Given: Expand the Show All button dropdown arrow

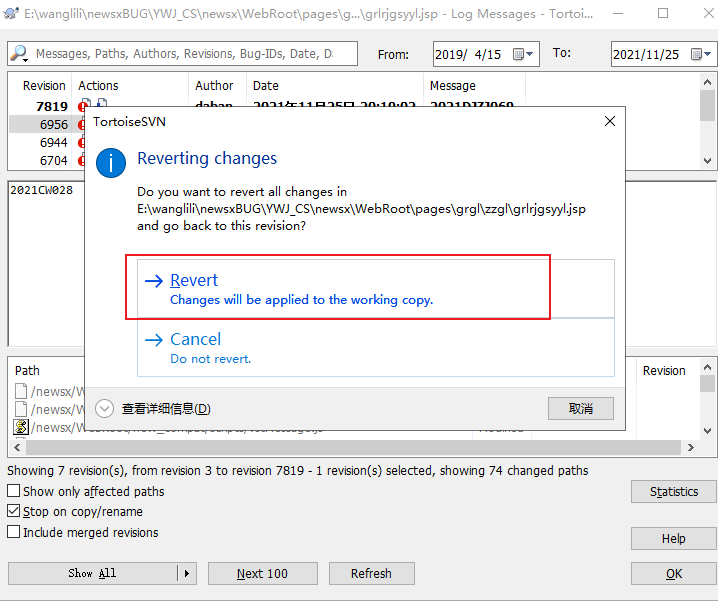Looking at the screenshot, I should pos(186,573).
